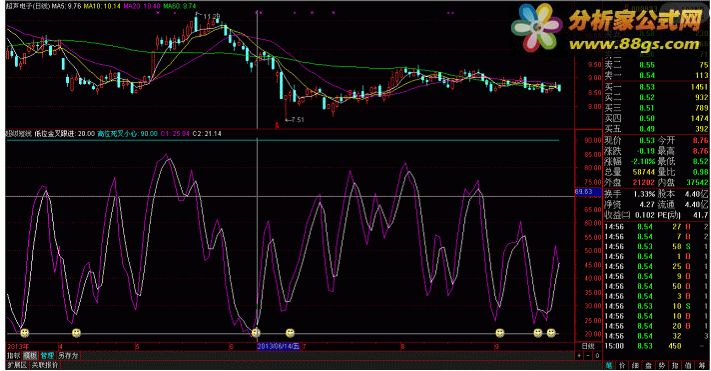
Task: Click the first smiley signal marker near 2013年
Action: tap(24, 333)
